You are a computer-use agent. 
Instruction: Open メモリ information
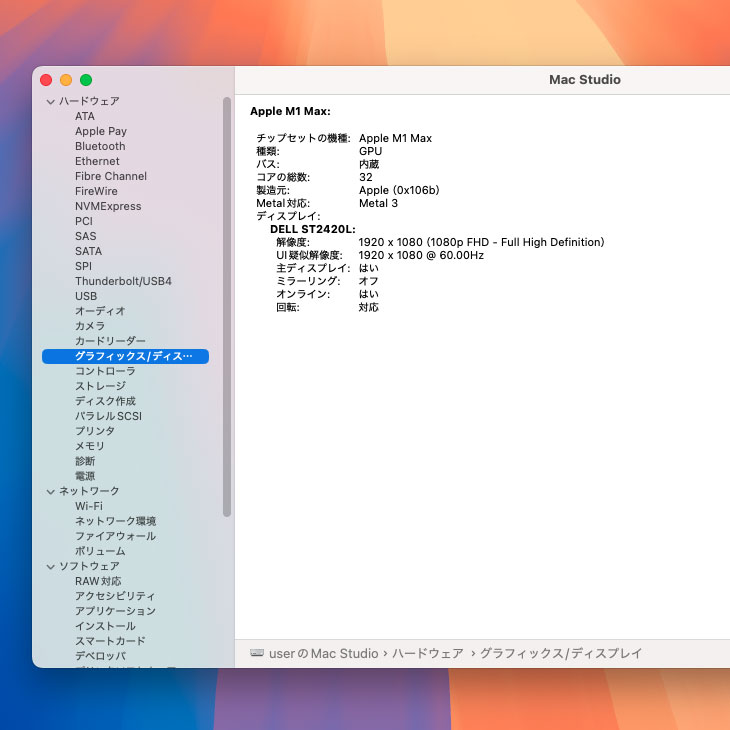[90, 446]
